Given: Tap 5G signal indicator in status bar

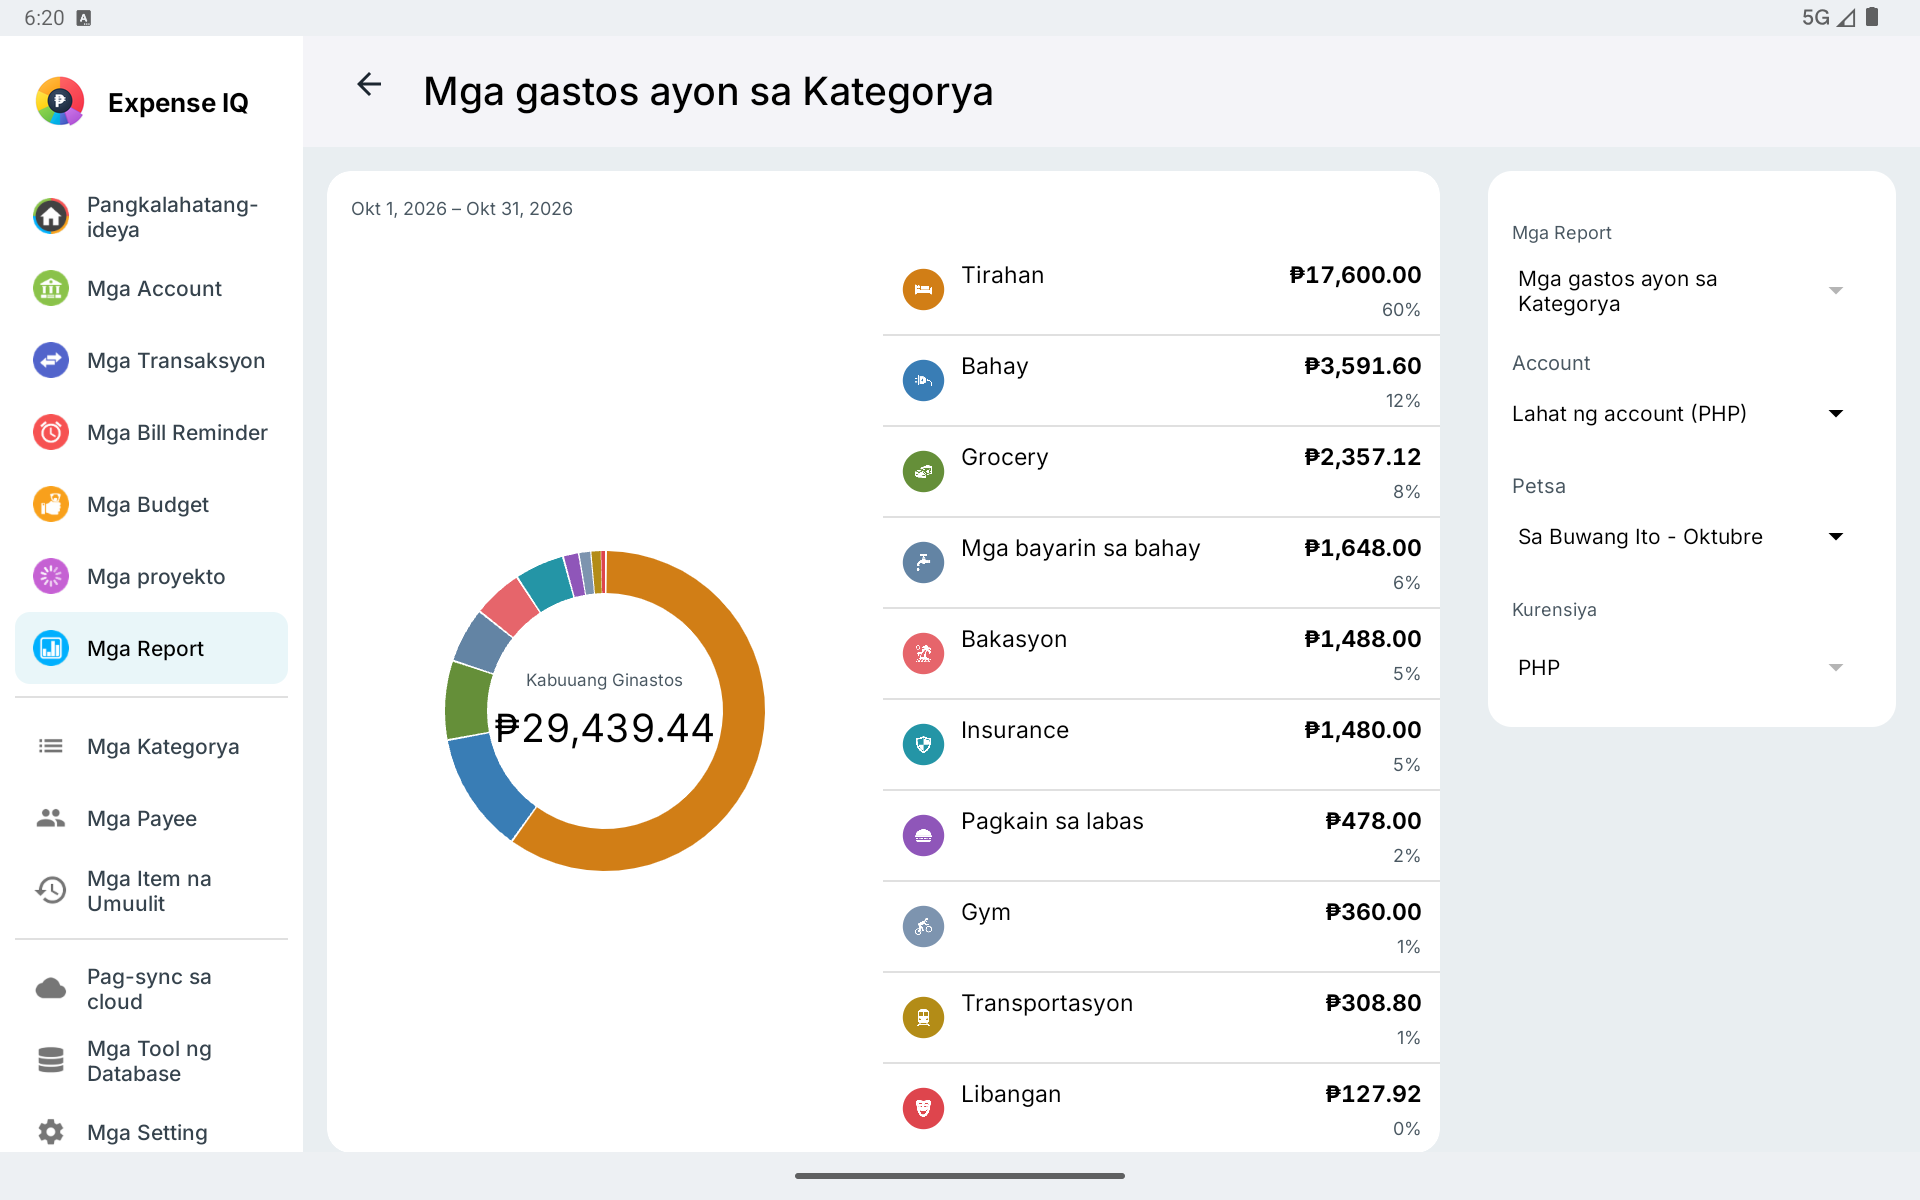Looking at the screenshot, I should [x=1816, y=17].
